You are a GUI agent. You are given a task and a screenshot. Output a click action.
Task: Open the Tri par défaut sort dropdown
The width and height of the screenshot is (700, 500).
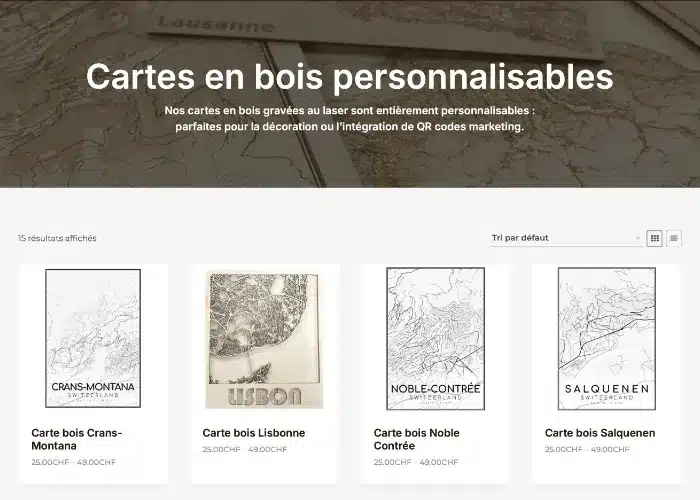tap(566, 238)
